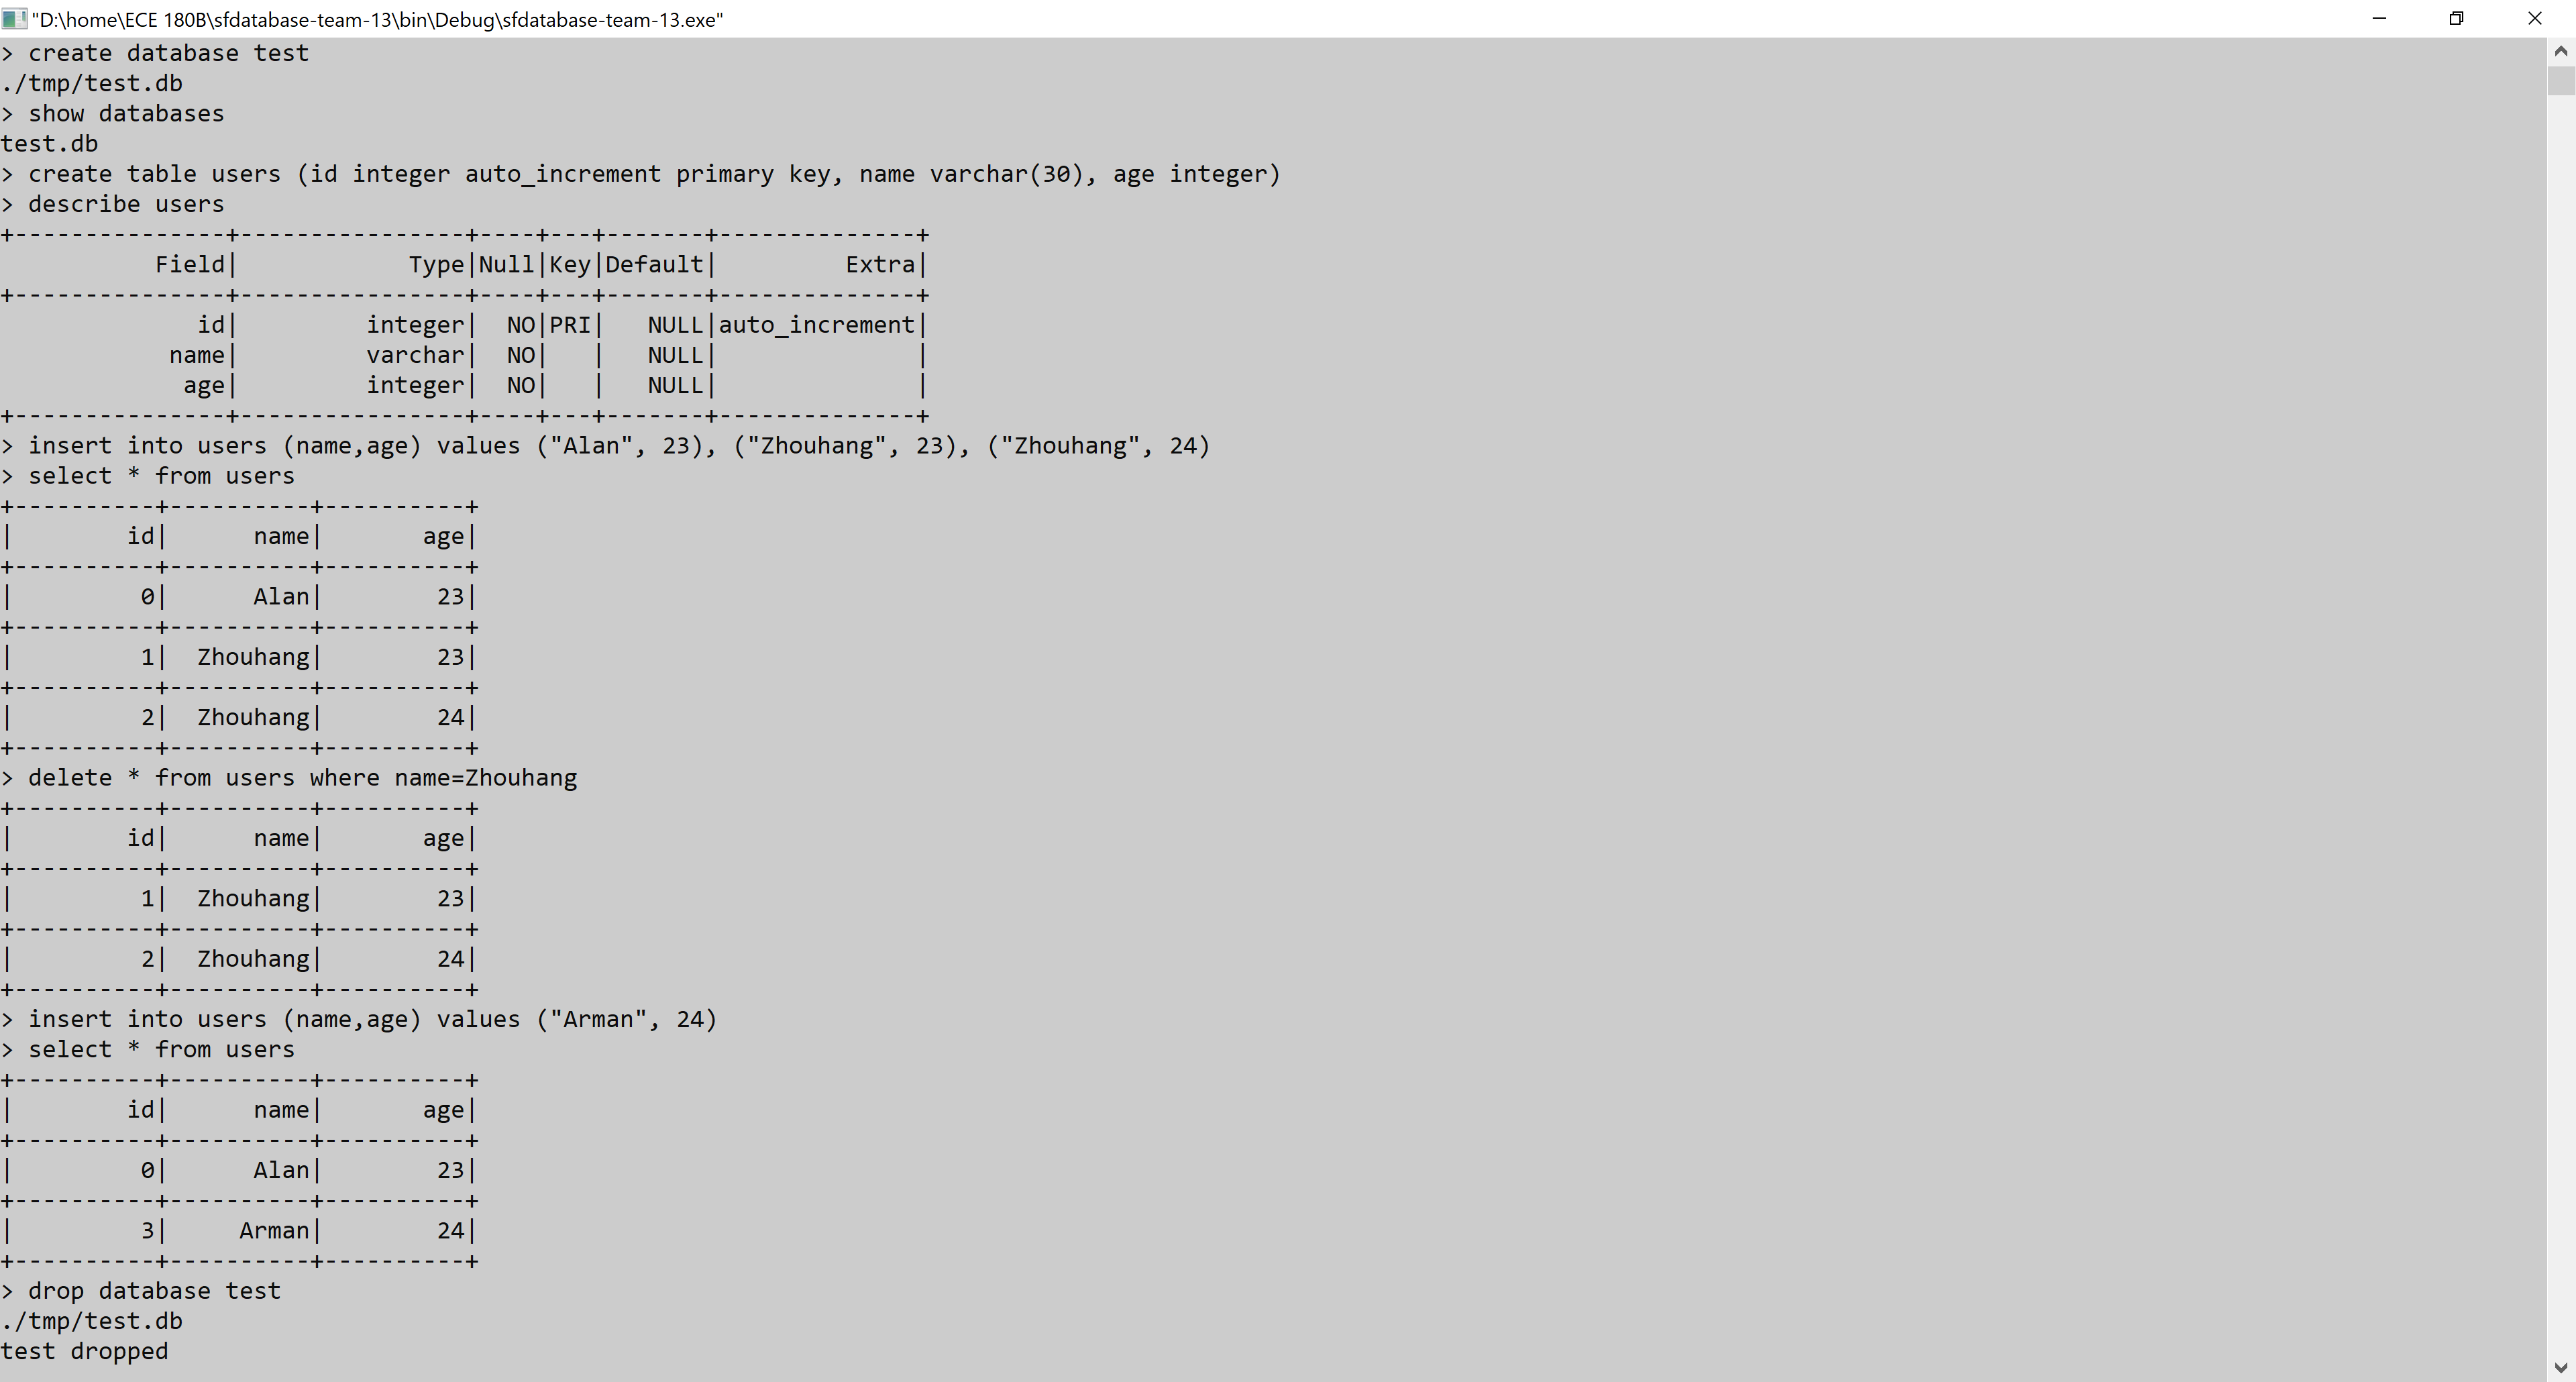Click the './tmp/test.db' line after drop command
The image size is (2576, 1382).
[91, 1321]
